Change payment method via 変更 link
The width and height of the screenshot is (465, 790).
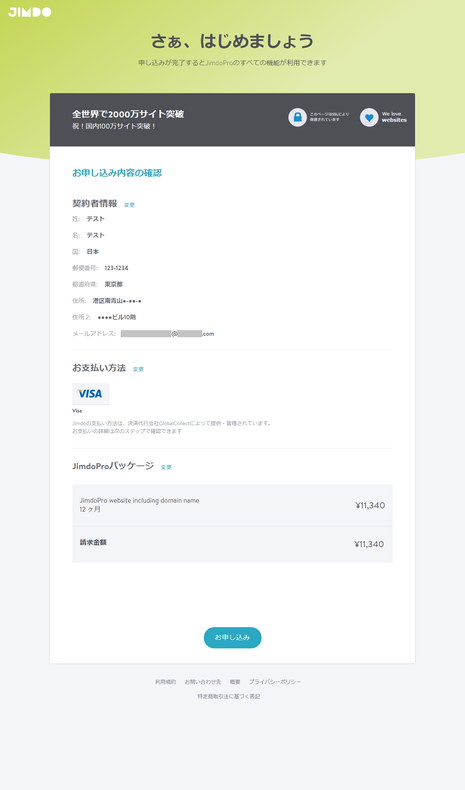coord(138,369)
